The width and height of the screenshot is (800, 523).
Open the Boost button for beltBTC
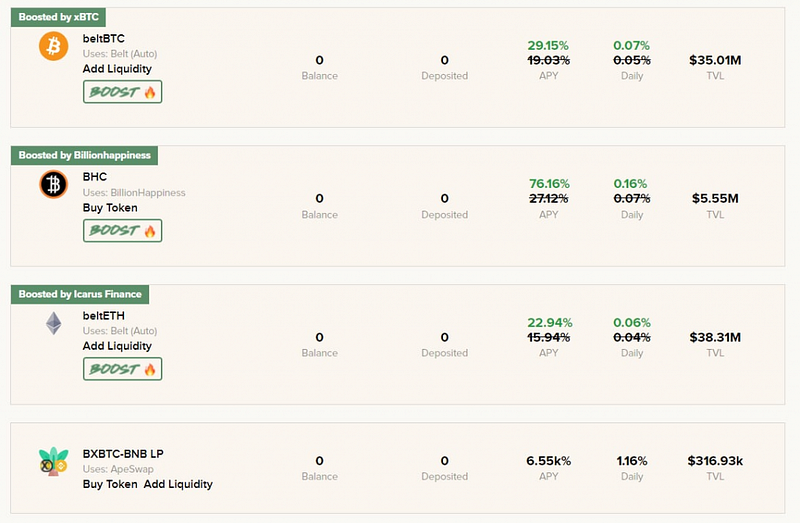[122, 92]
